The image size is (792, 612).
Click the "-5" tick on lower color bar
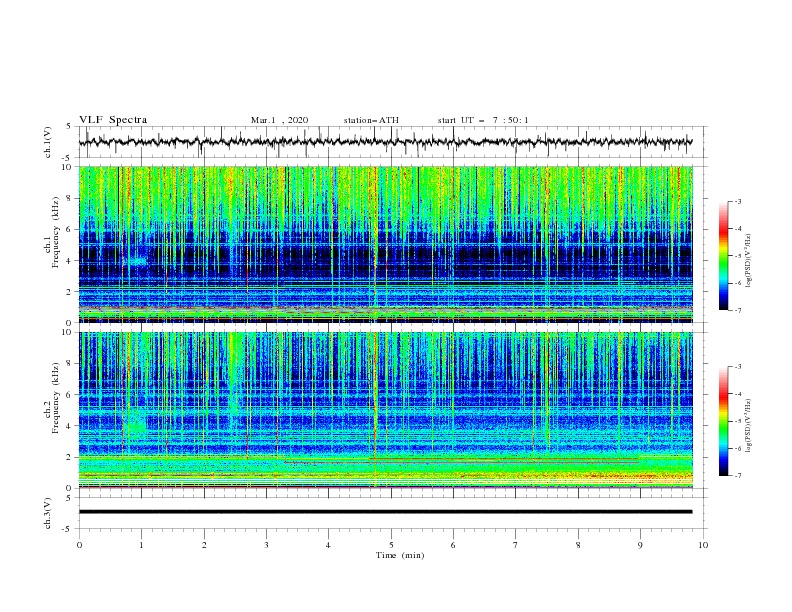tap(737, 421)
